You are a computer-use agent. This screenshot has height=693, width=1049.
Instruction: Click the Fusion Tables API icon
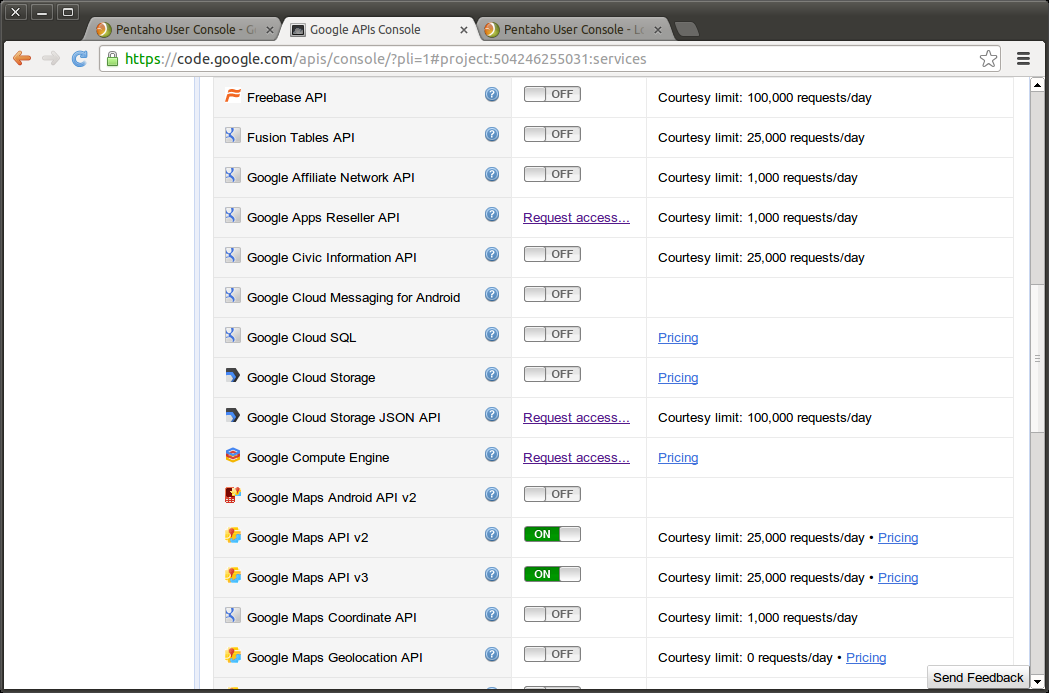[x=232, y=134]
